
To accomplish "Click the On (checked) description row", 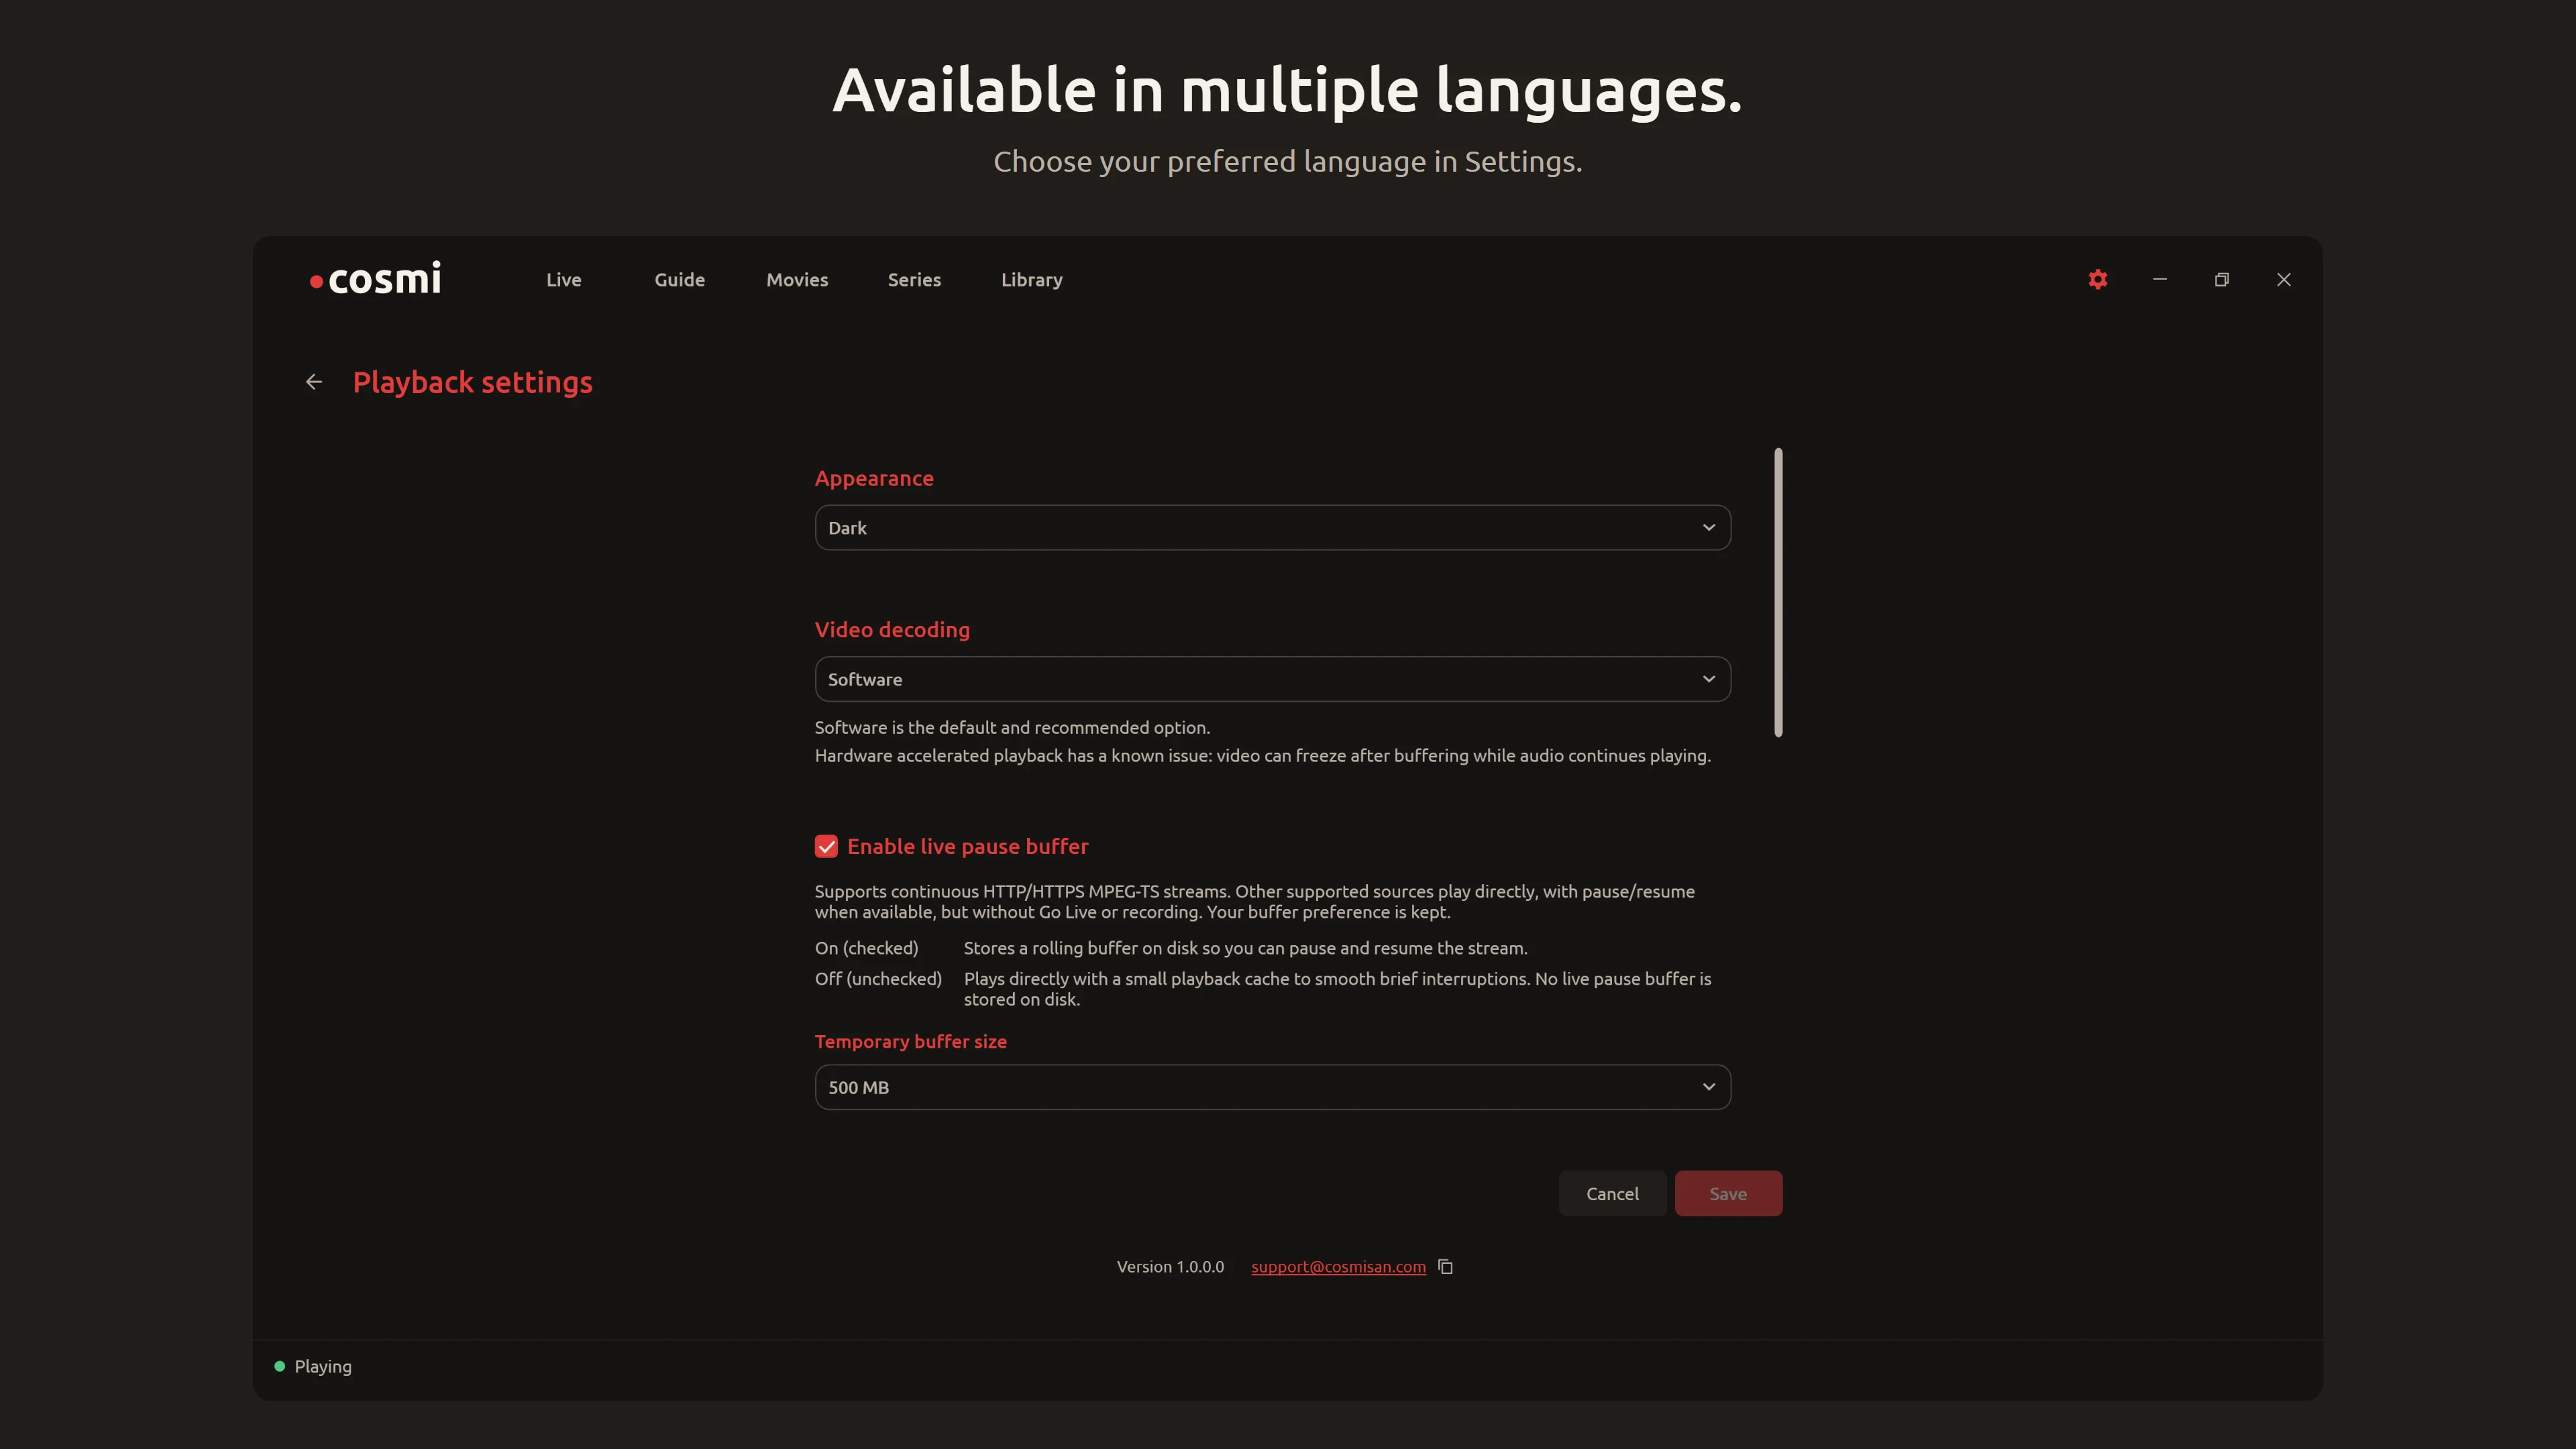I will [1171, 948].
